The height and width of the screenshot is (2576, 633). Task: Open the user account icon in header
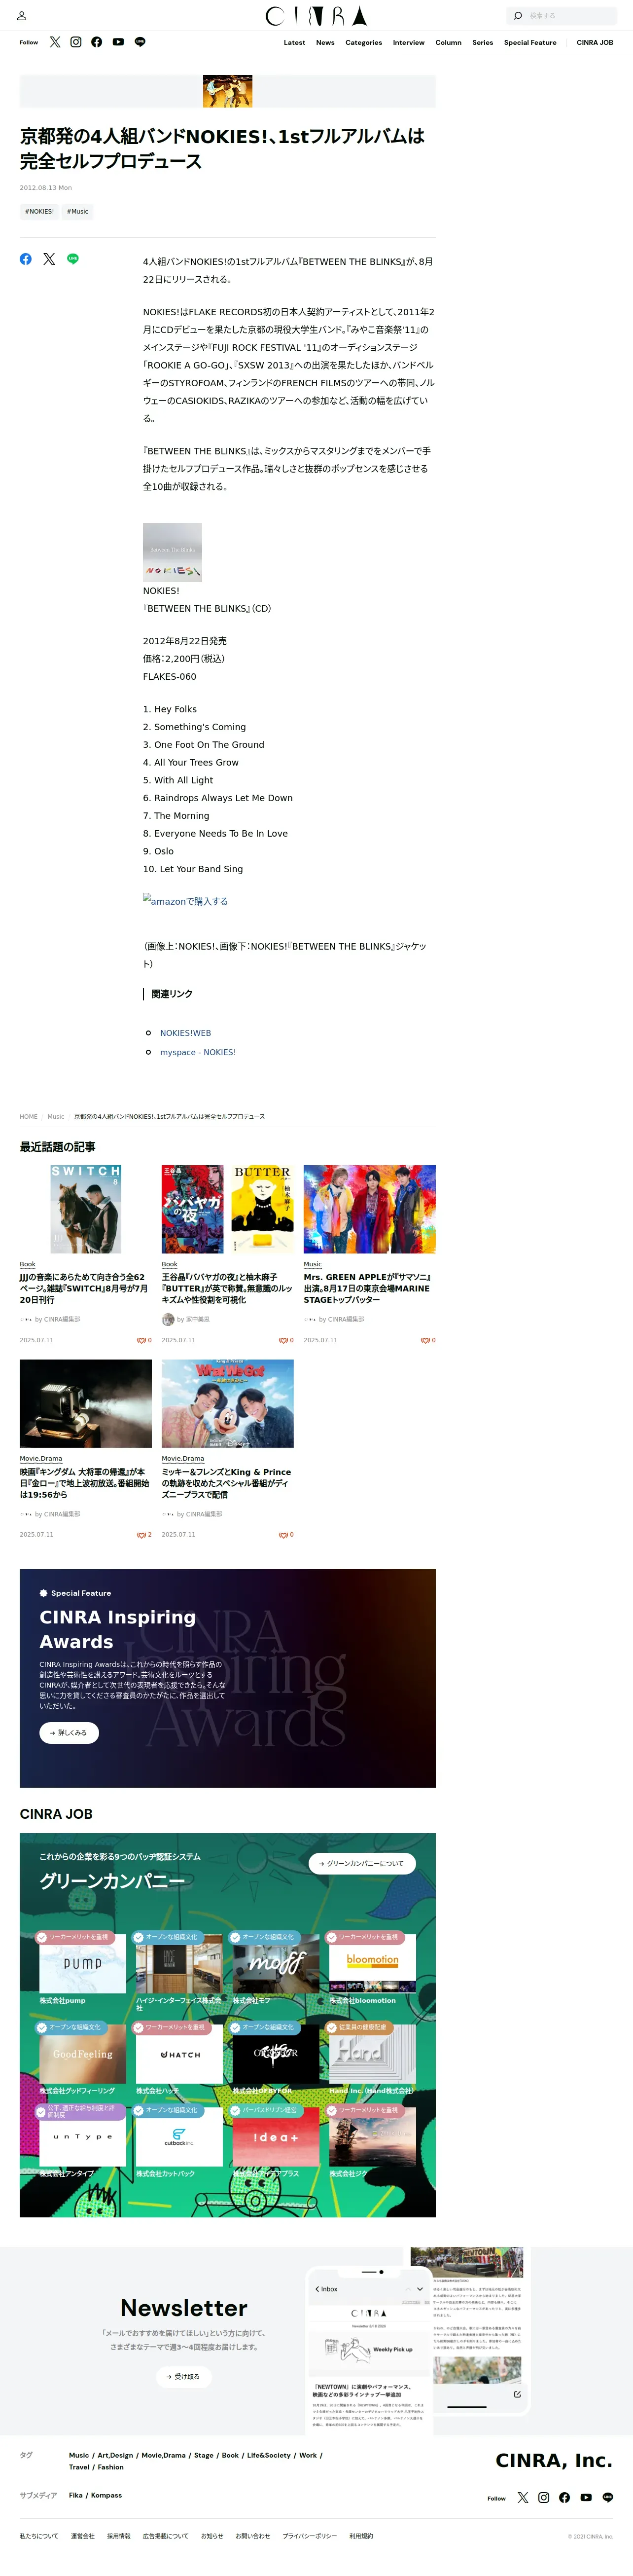(21, 16)
